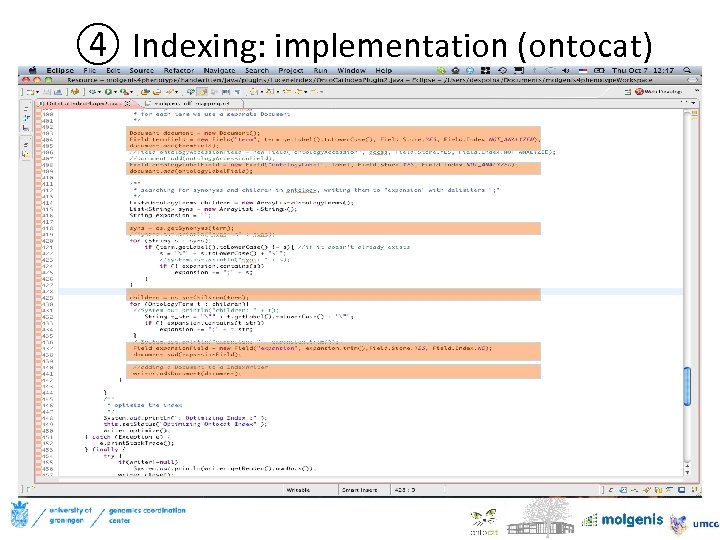This screenshot has height=540, width=720.
Task: Open the Refactor menu
Action: [179, 70]
